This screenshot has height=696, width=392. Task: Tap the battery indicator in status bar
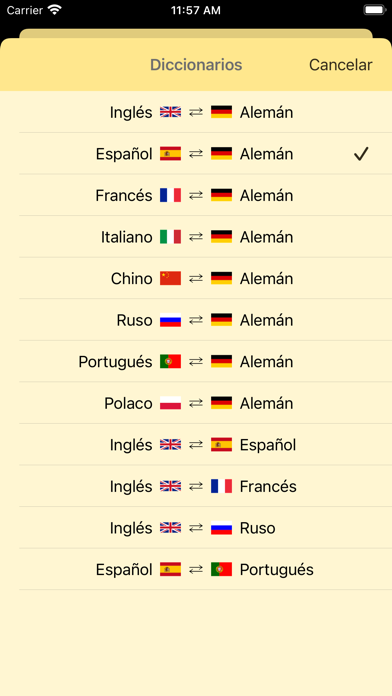(x=374, y=10)
